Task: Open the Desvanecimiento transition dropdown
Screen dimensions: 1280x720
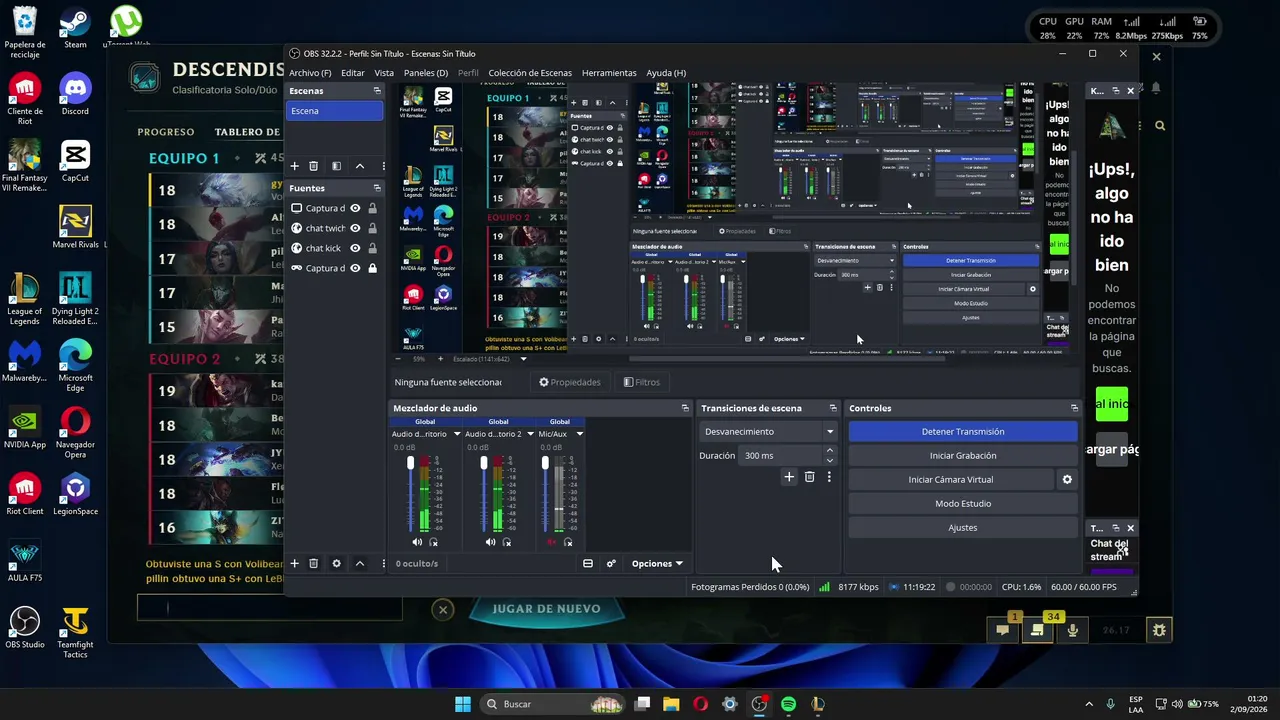Action: [x=768, y=432]
